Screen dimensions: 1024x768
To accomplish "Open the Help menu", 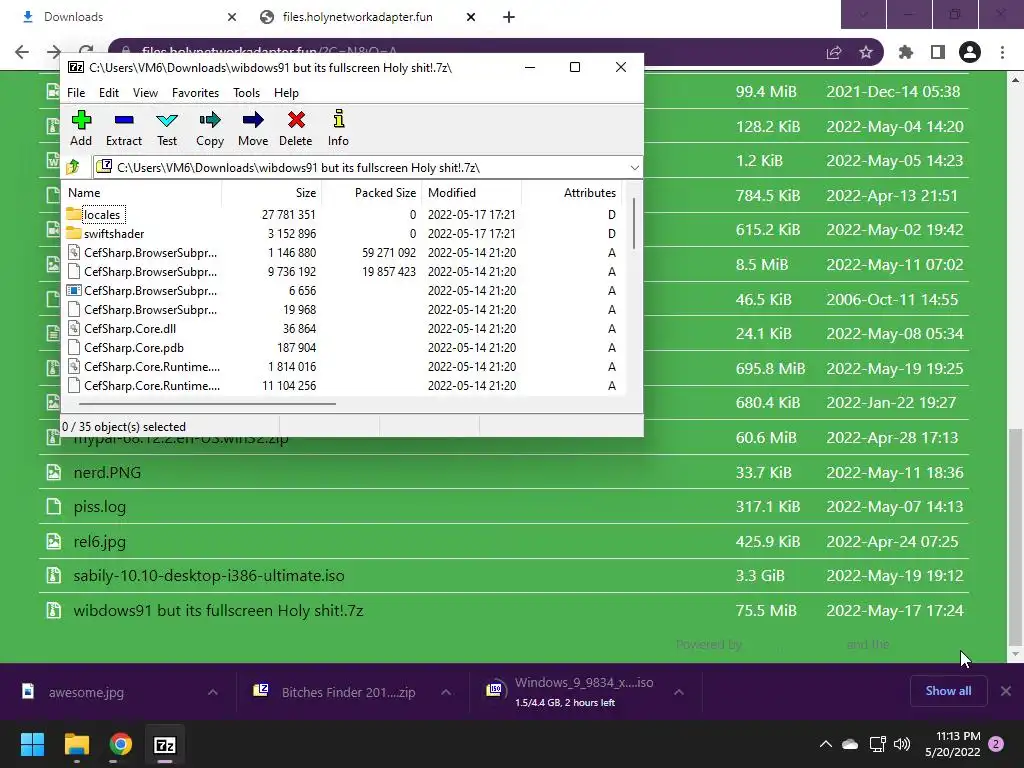I will 286,93.
